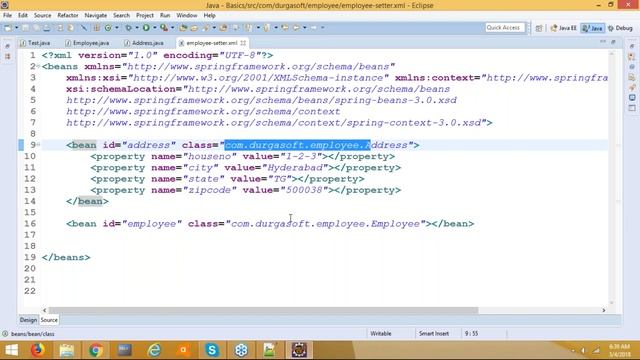Expand the New Java Class dropdown arrow
Screen dimensions: 640x360
click(117, 28)
